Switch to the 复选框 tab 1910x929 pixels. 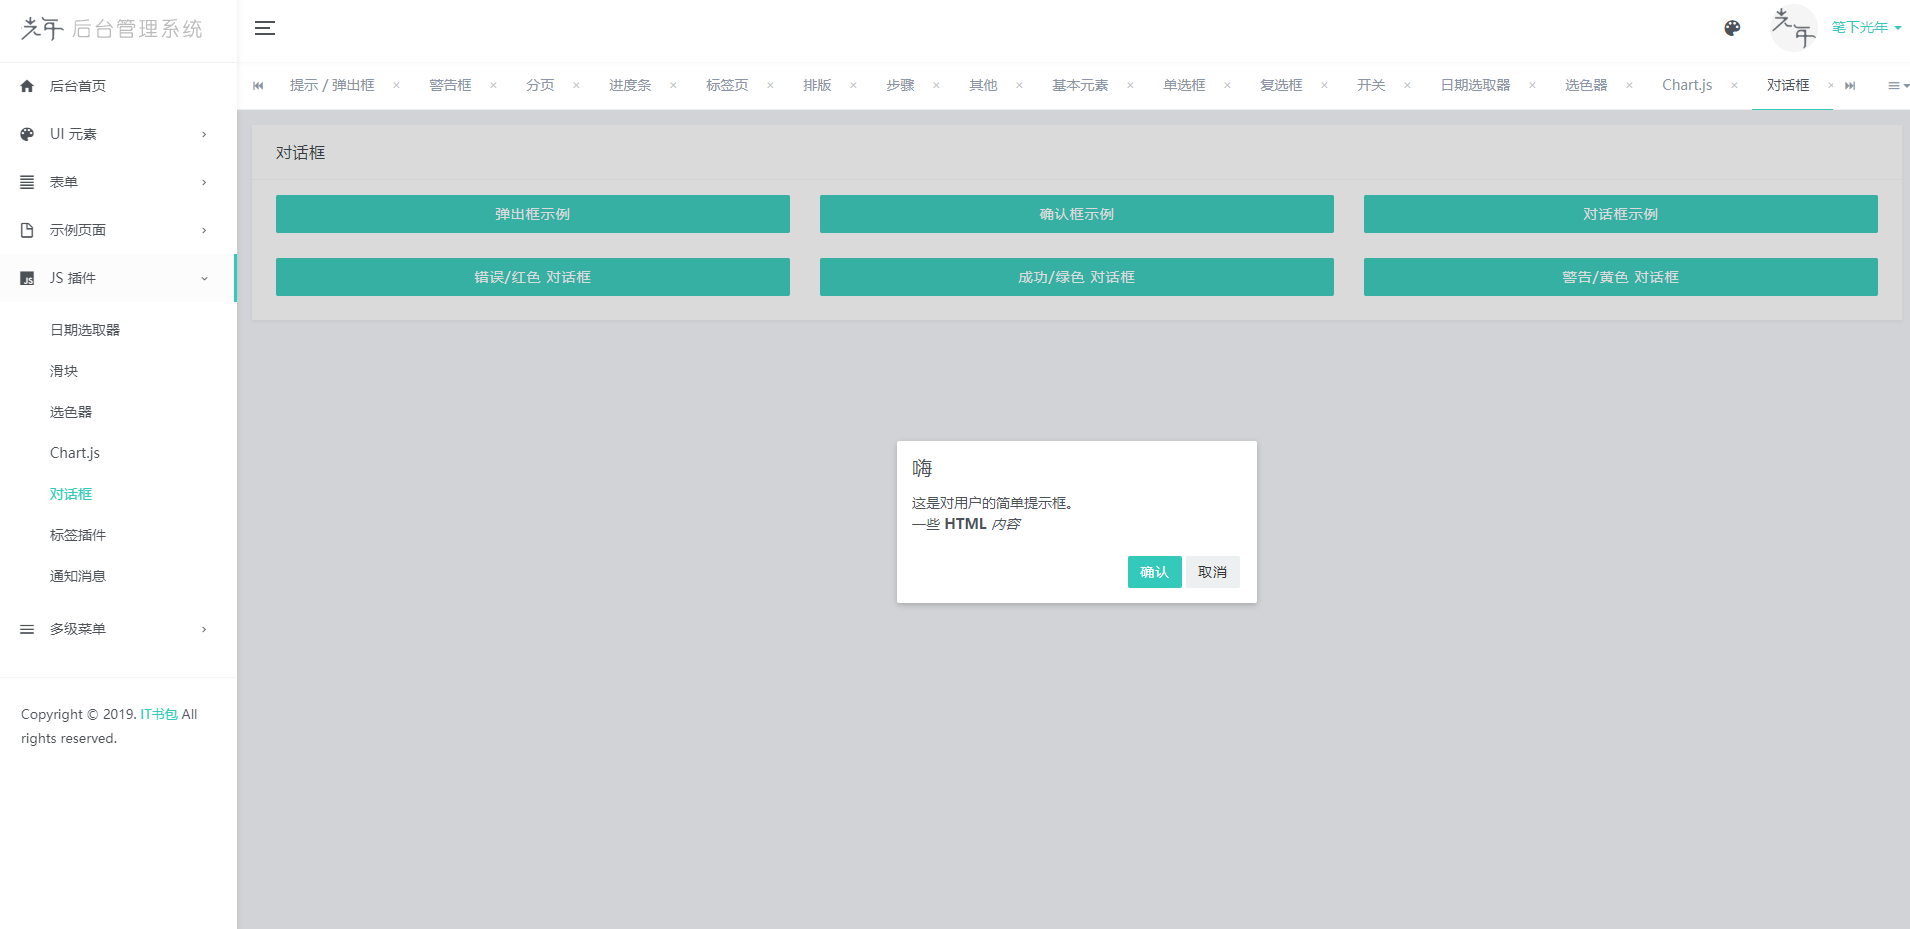1281,85
